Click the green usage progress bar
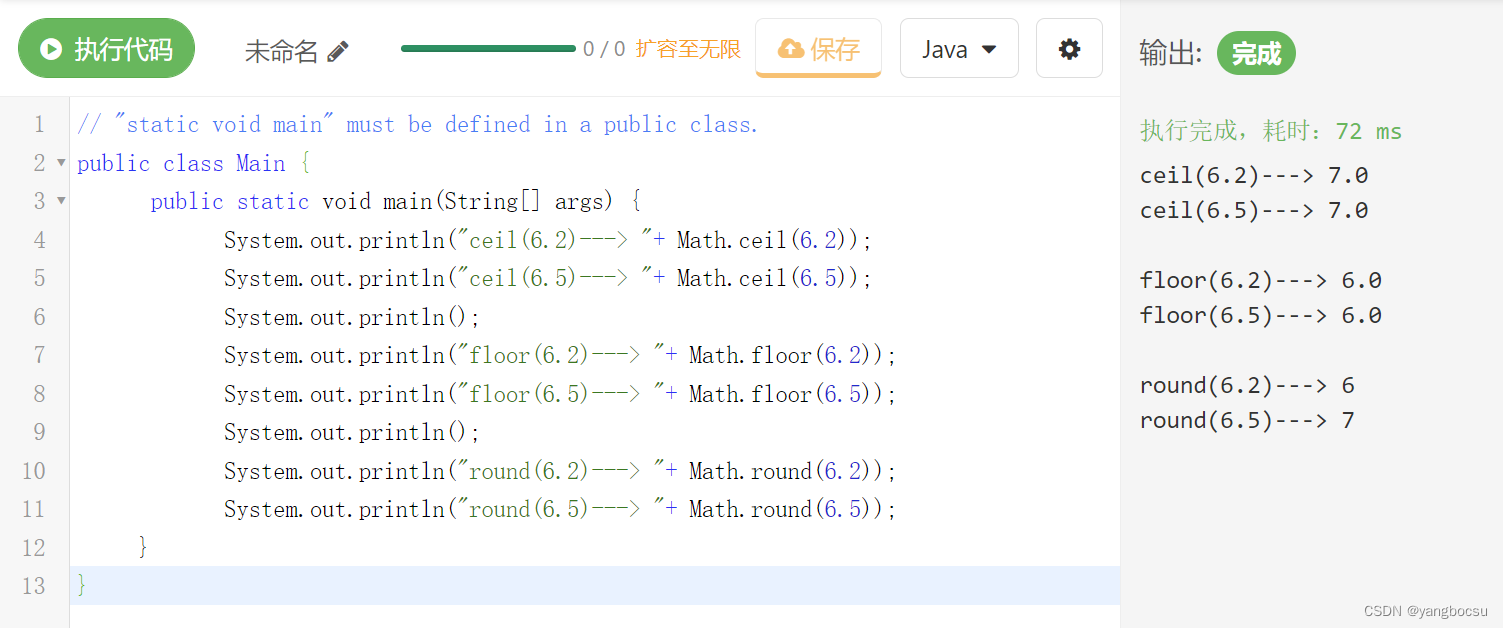Viewport: 1503px width, 628px height. 488,48
